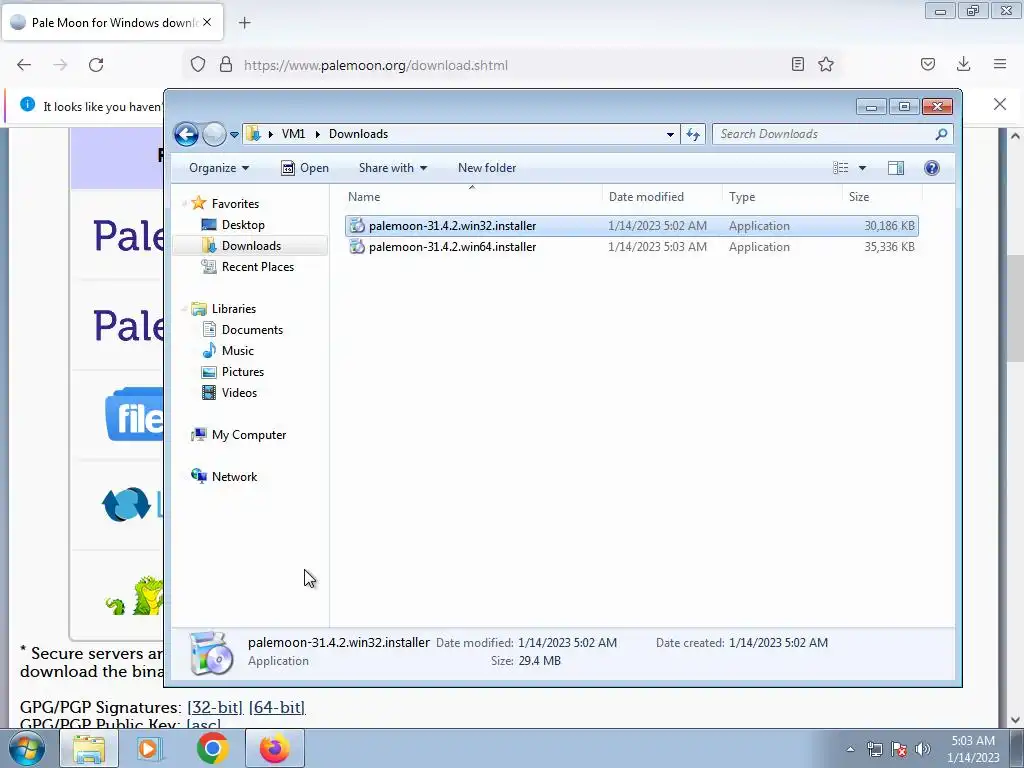The width and height of the screenshot is (1024, 768).
Task: Toggle the preview pane
Action: pyautogui.click(x=896, y=168)
